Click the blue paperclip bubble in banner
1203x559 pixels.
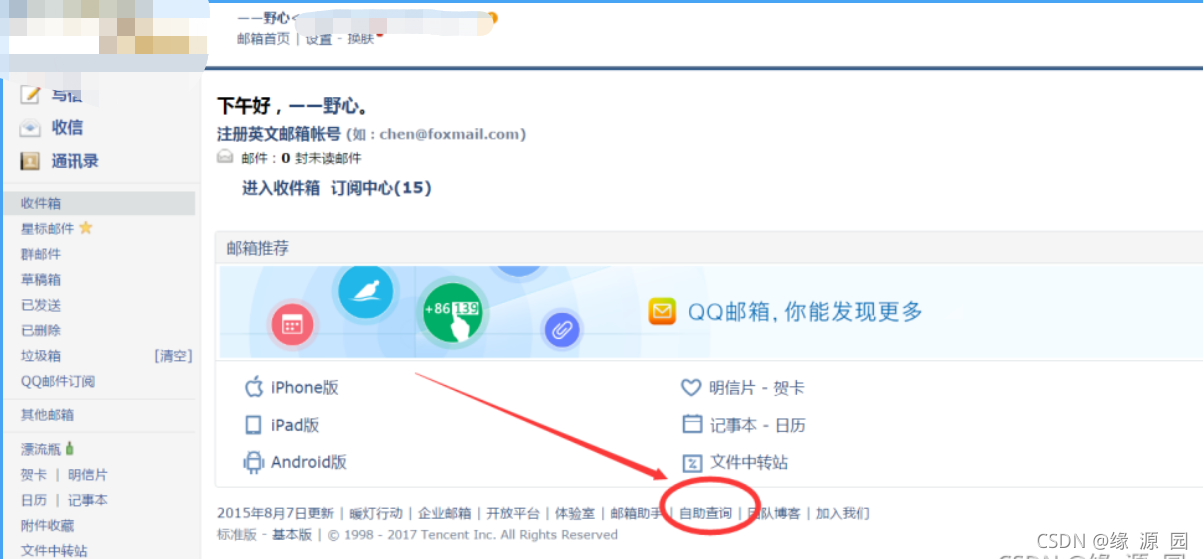pos(562,329)
